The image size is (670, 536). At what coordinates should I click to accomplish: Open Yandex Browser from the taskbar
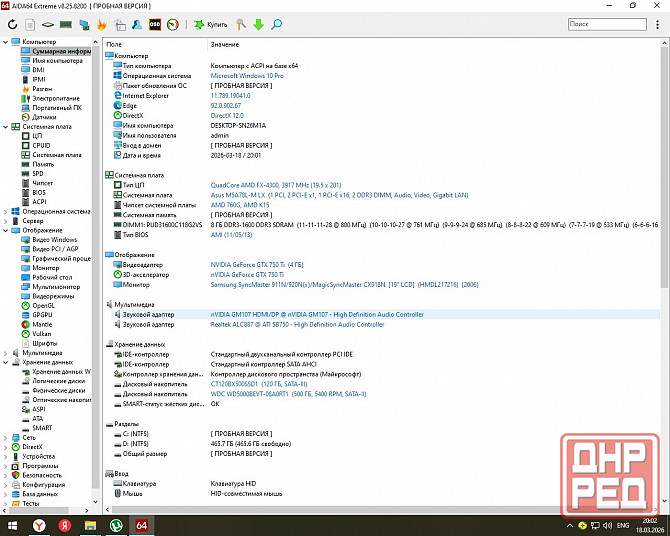pos(40,524)
